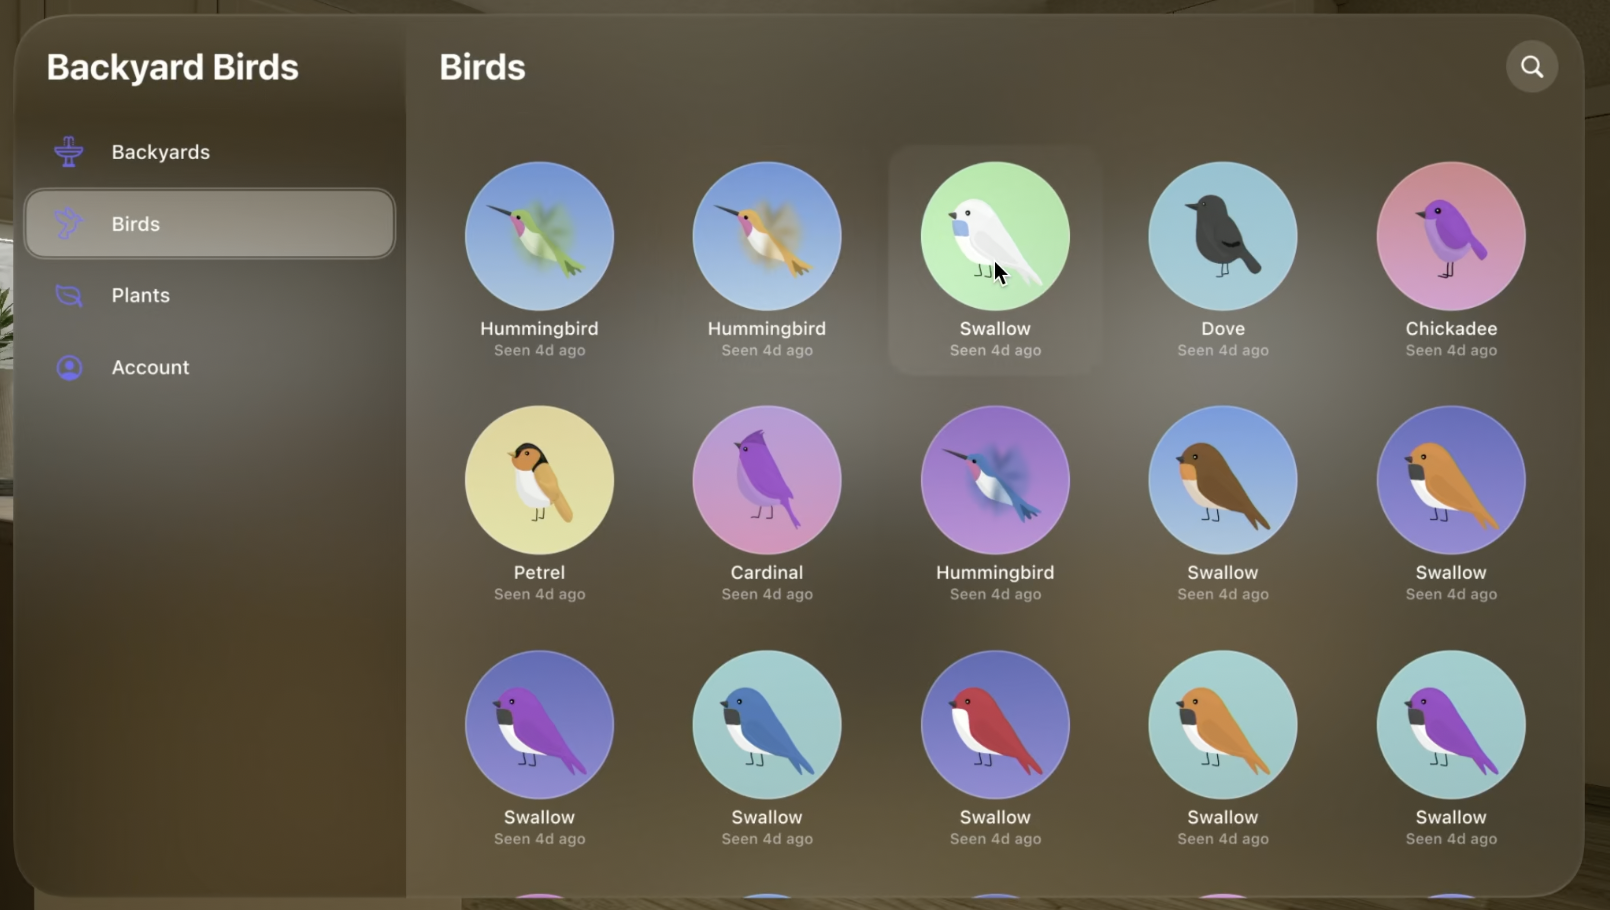Viewport: 1610px width, 910px height.
Task: Open the brown Swallow thumbnail
Action: (1223, 480)
